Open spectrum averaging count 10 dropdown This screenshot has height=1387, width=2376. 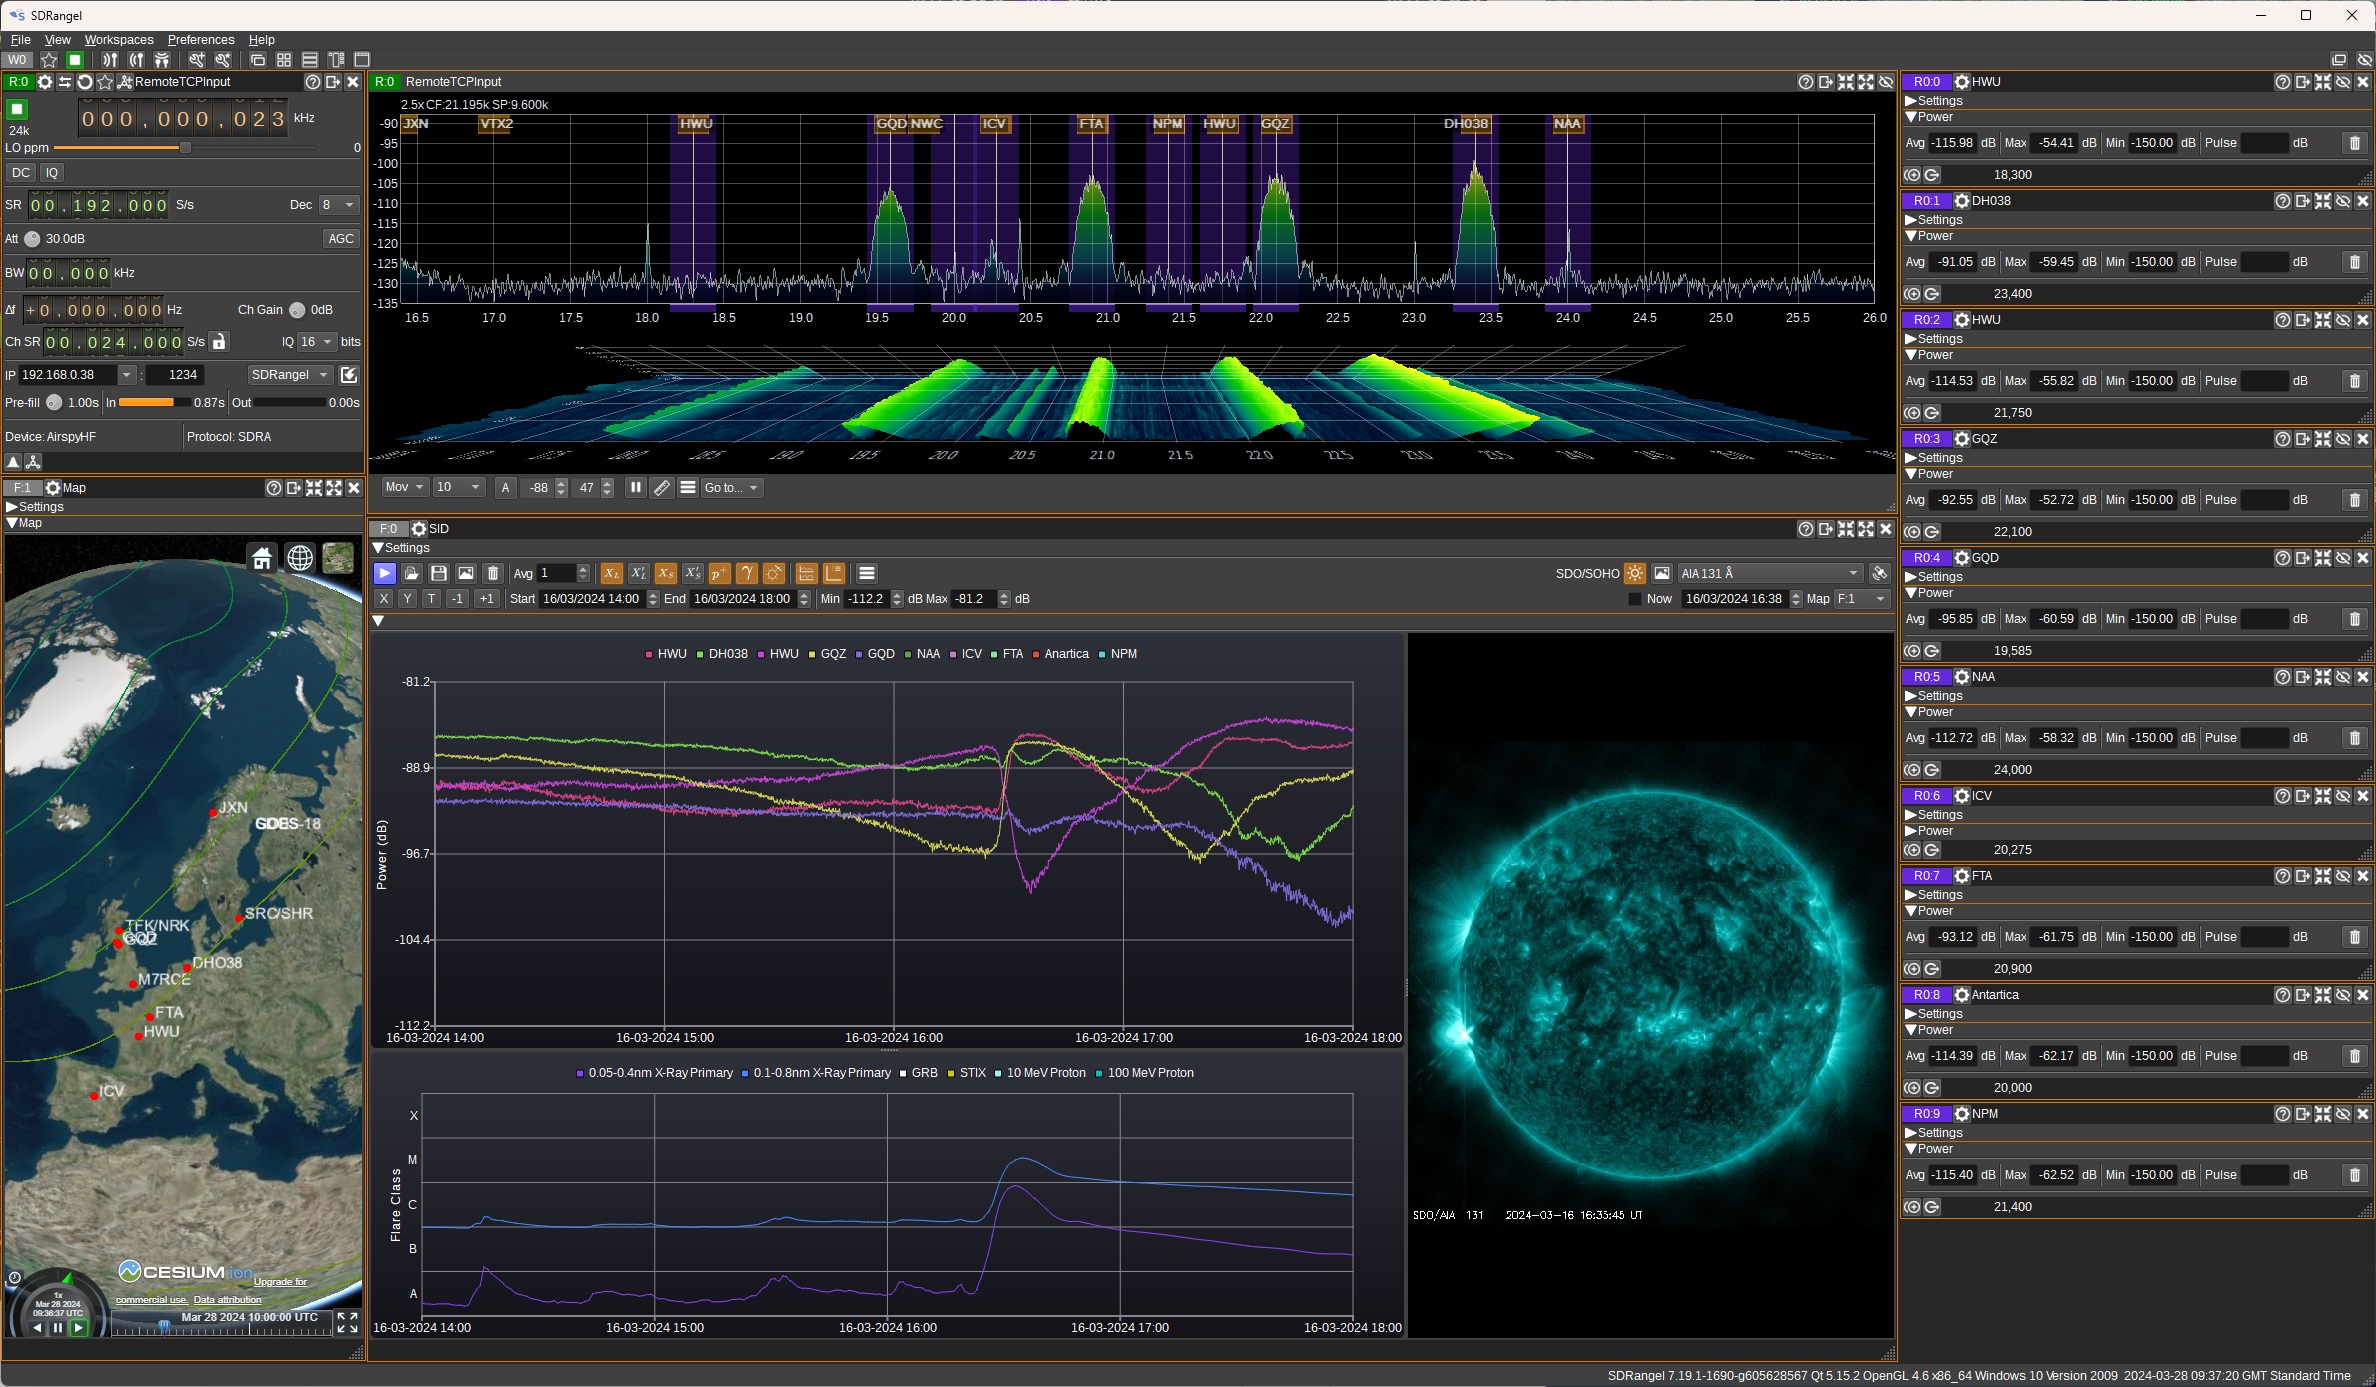[459, 487]
